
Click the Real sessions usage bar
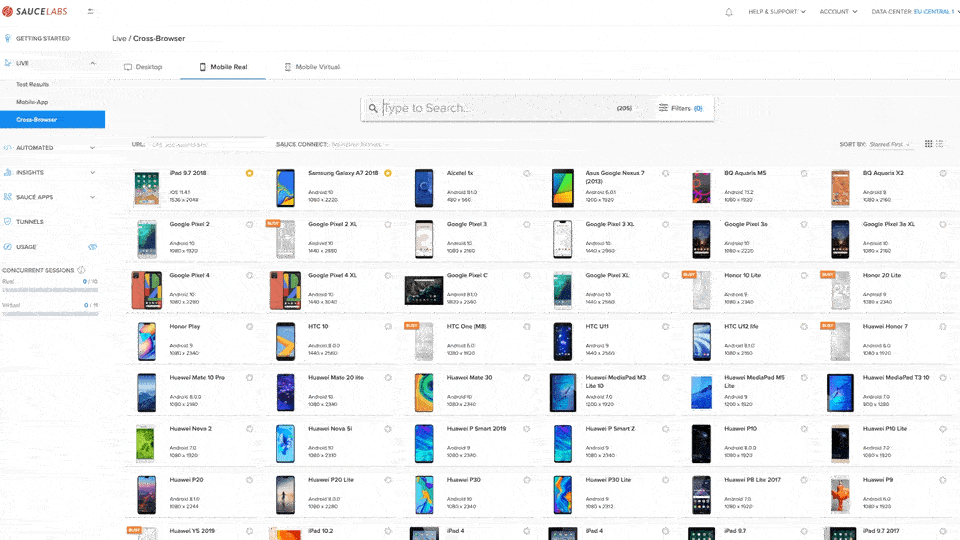pyautogui.click(x=50, y=290)
